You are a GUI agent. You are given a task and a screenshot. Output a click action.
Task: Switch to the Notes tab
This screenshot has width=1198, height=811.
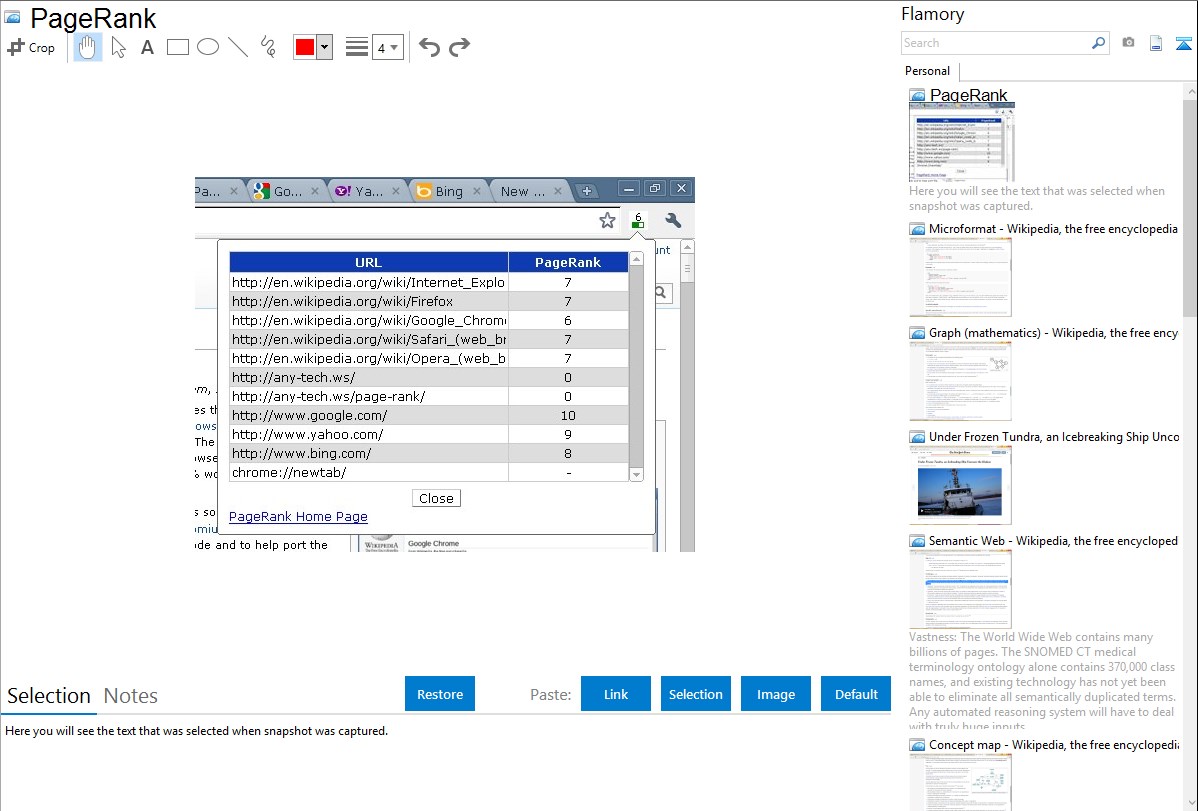click(131, 696)
